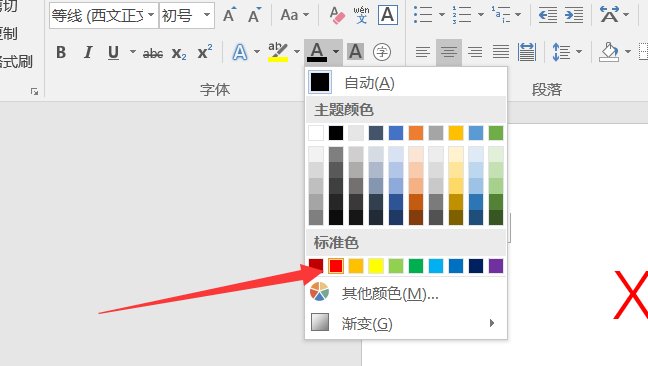
Task: Click phonetic guide wén icon
Action: click(362, 15)
